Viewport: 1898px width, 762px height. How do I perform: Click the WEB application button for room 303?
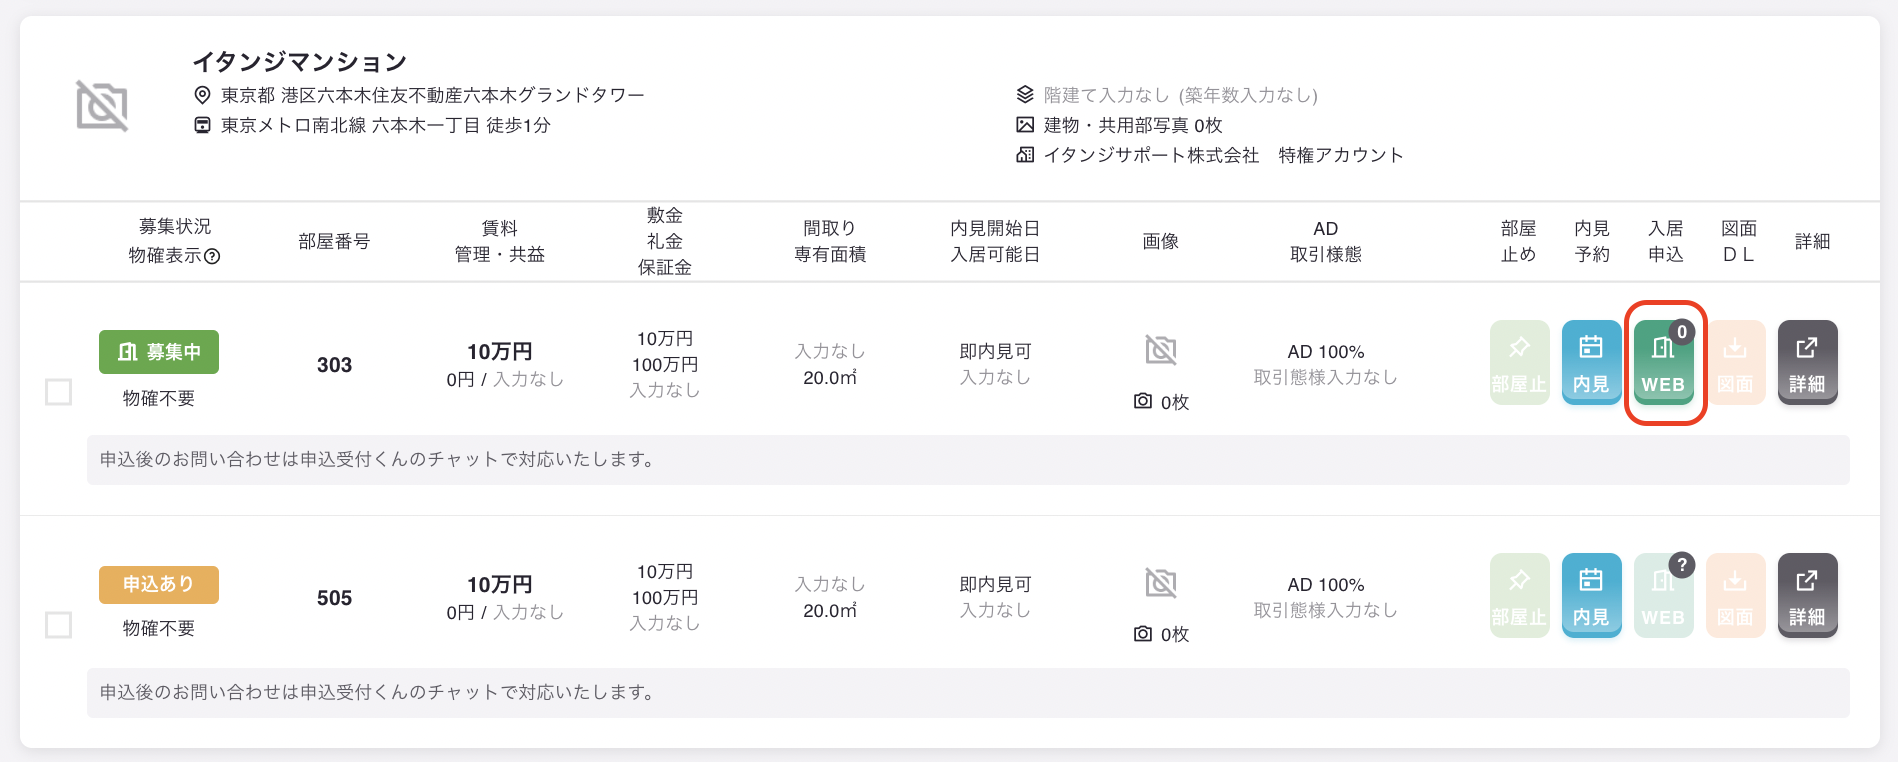pyautogui.click(x=1663, y=362)
